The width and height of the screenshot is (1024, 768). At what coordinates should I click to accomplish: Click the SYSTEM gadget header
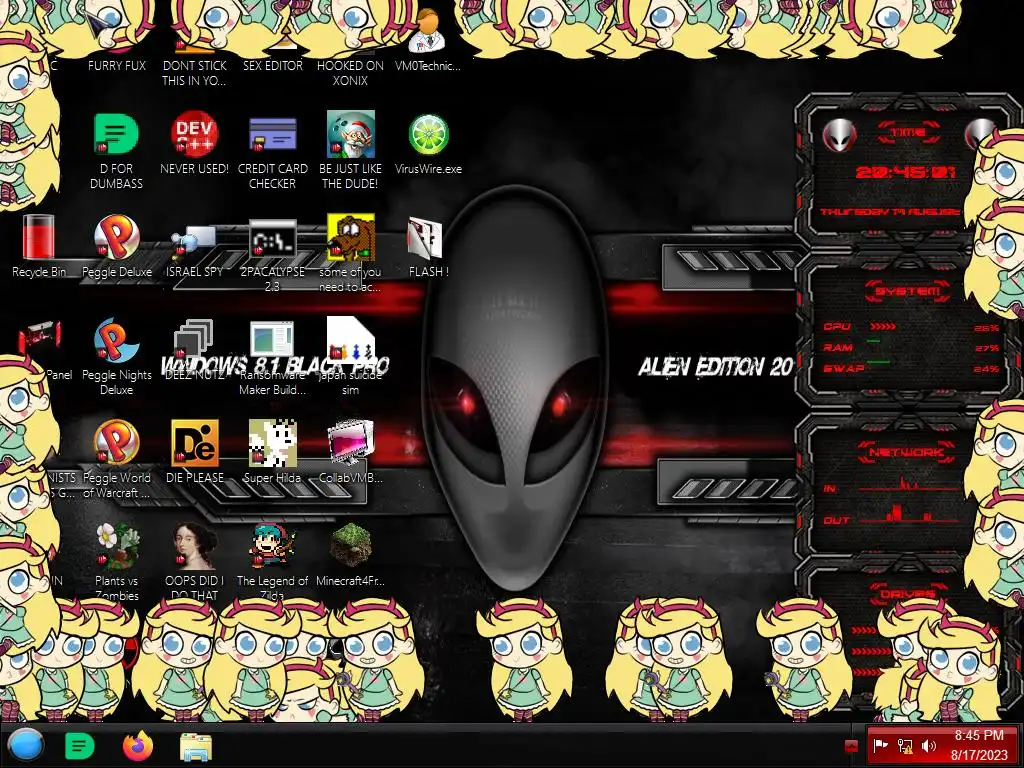[x=906, y=291]
